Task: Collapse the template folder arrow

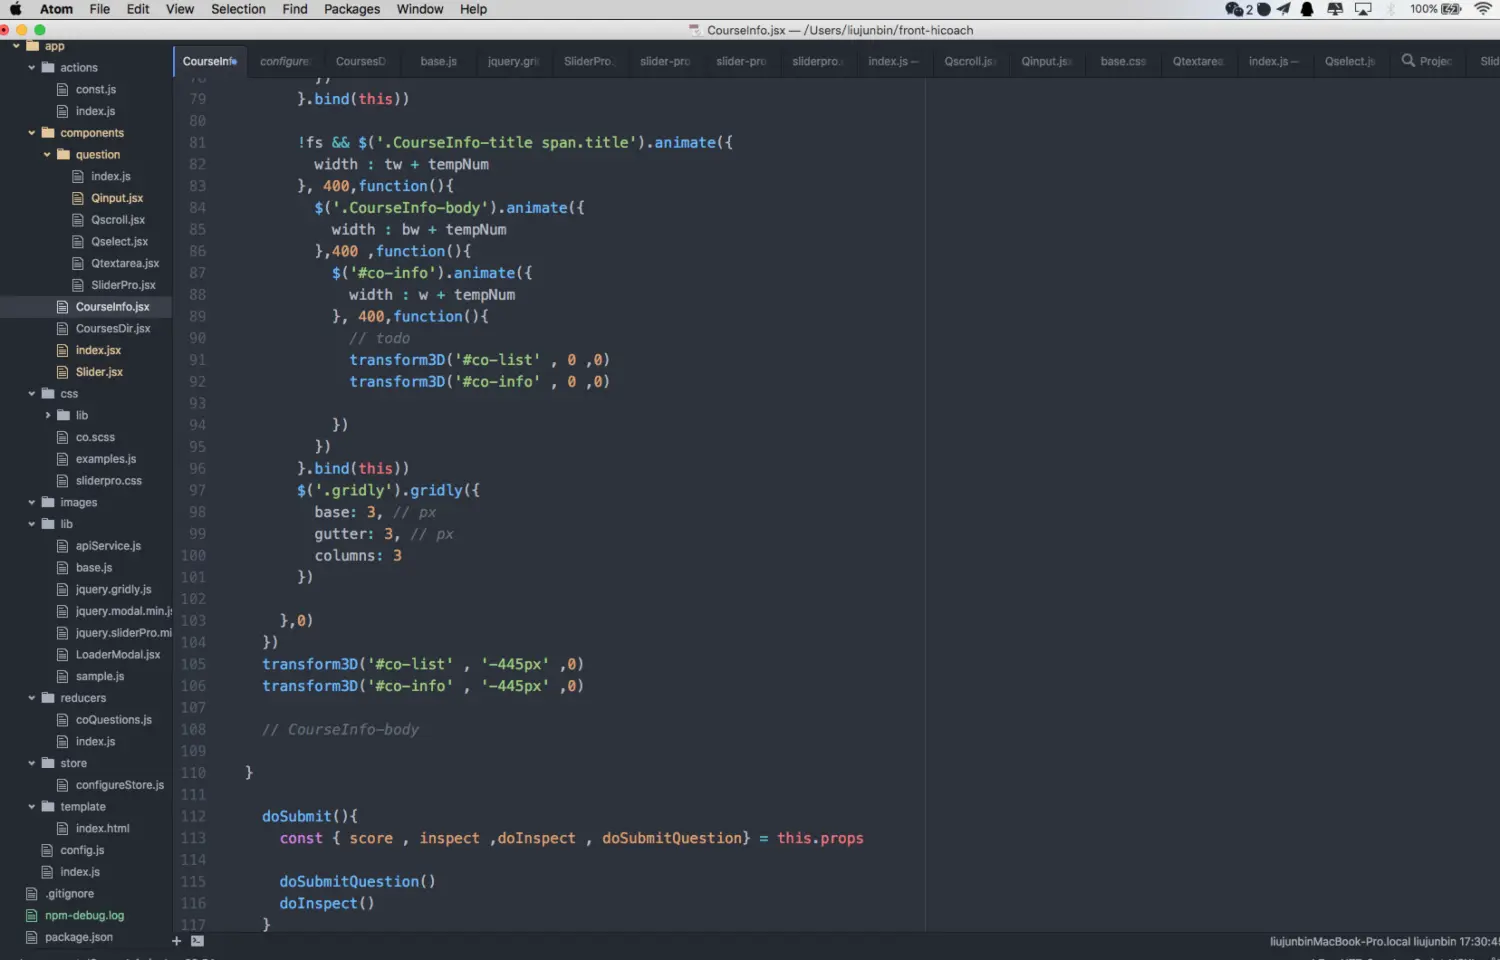Action: [x=32, y=807]
